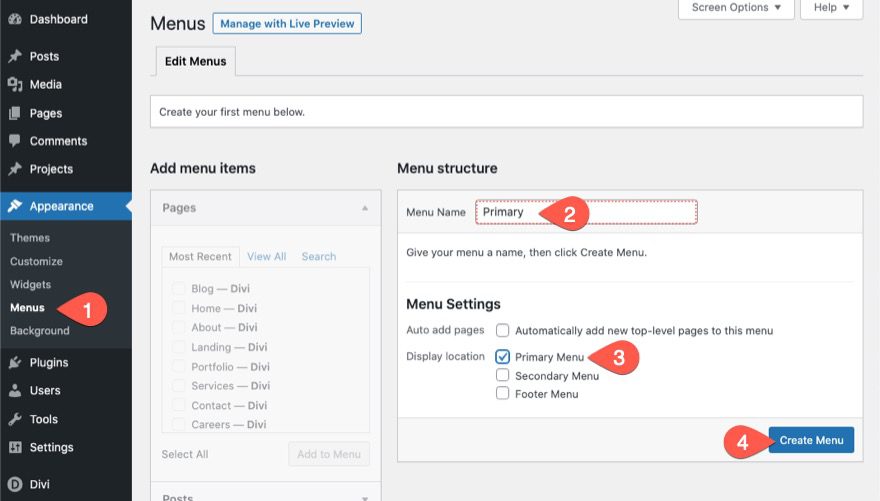The height and width of the screenshot is (501, 880).
Task: Click the Divi logo icon
Action: pos(15,484)
